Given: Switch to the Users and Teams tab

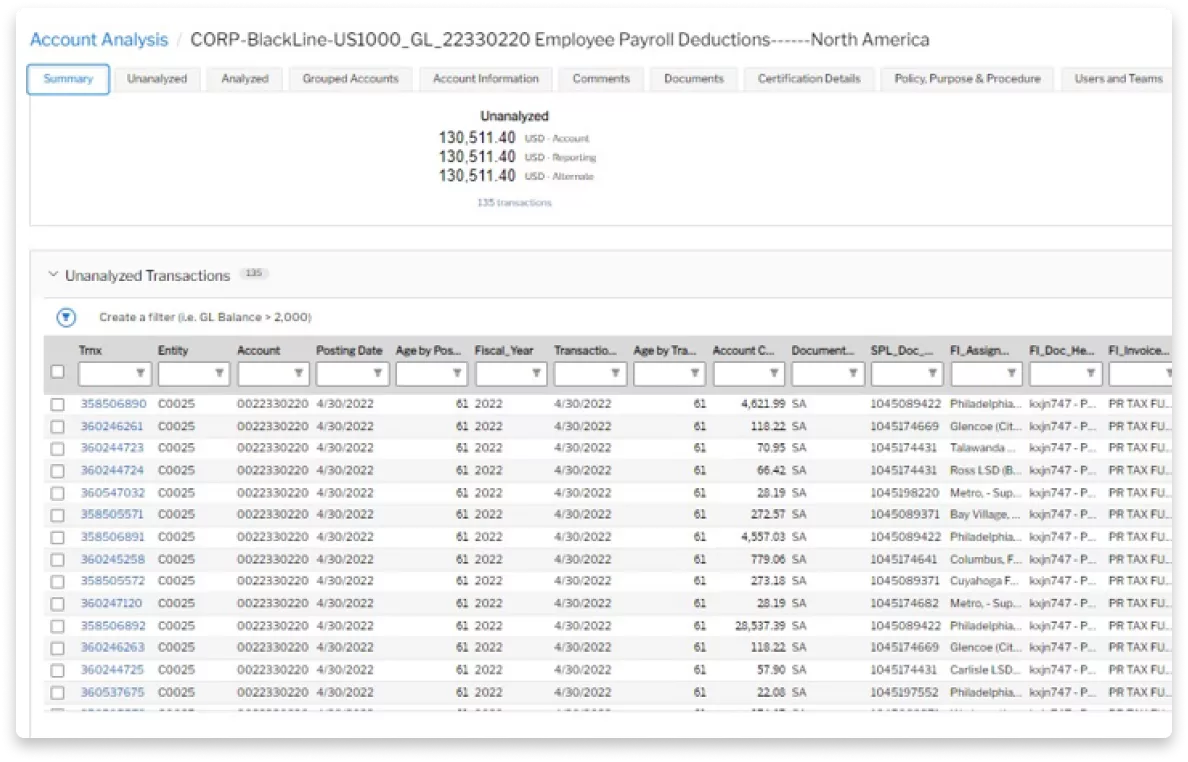Looking at the screenshot, I should pos(1118,79).
